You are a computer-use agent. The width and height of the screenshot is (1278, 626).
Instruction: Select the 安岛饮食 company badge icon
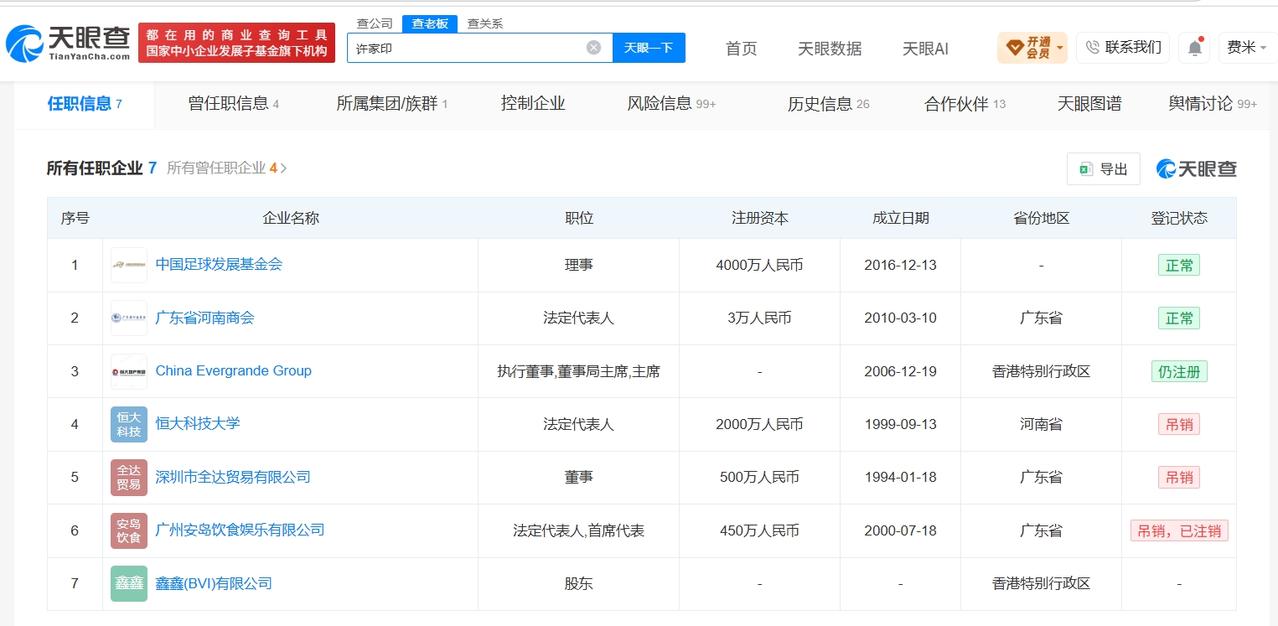(129, 530)
